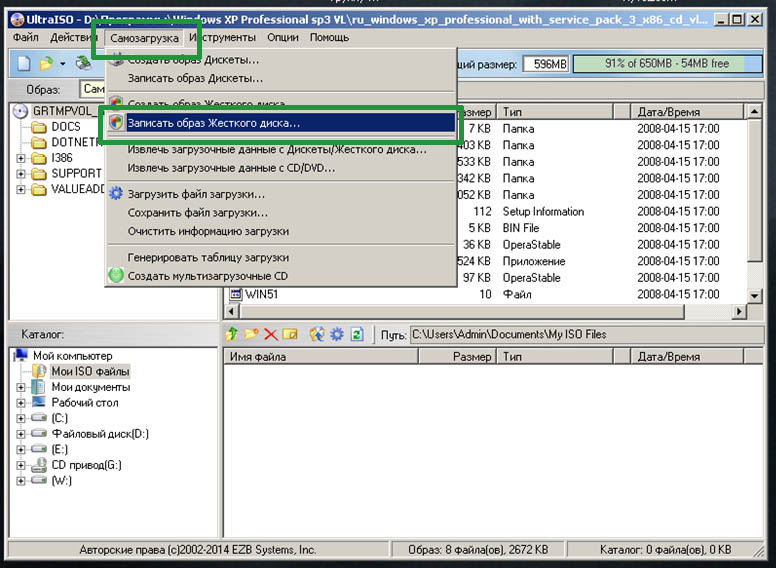776x568 pixels.
Task: Choose Записать образ Жесткого диска… menu entry
Action: 281,123
